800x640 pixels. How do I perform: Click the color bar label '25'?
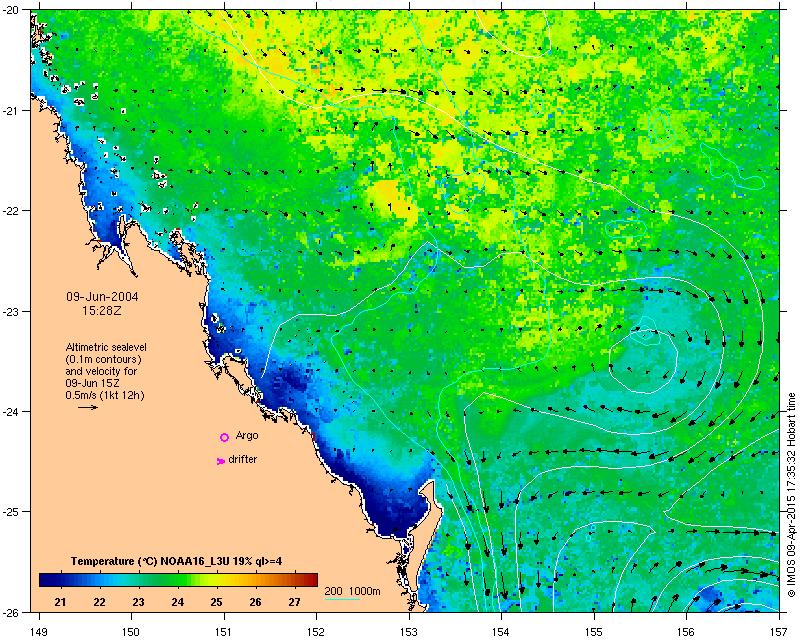coord(216,602)
